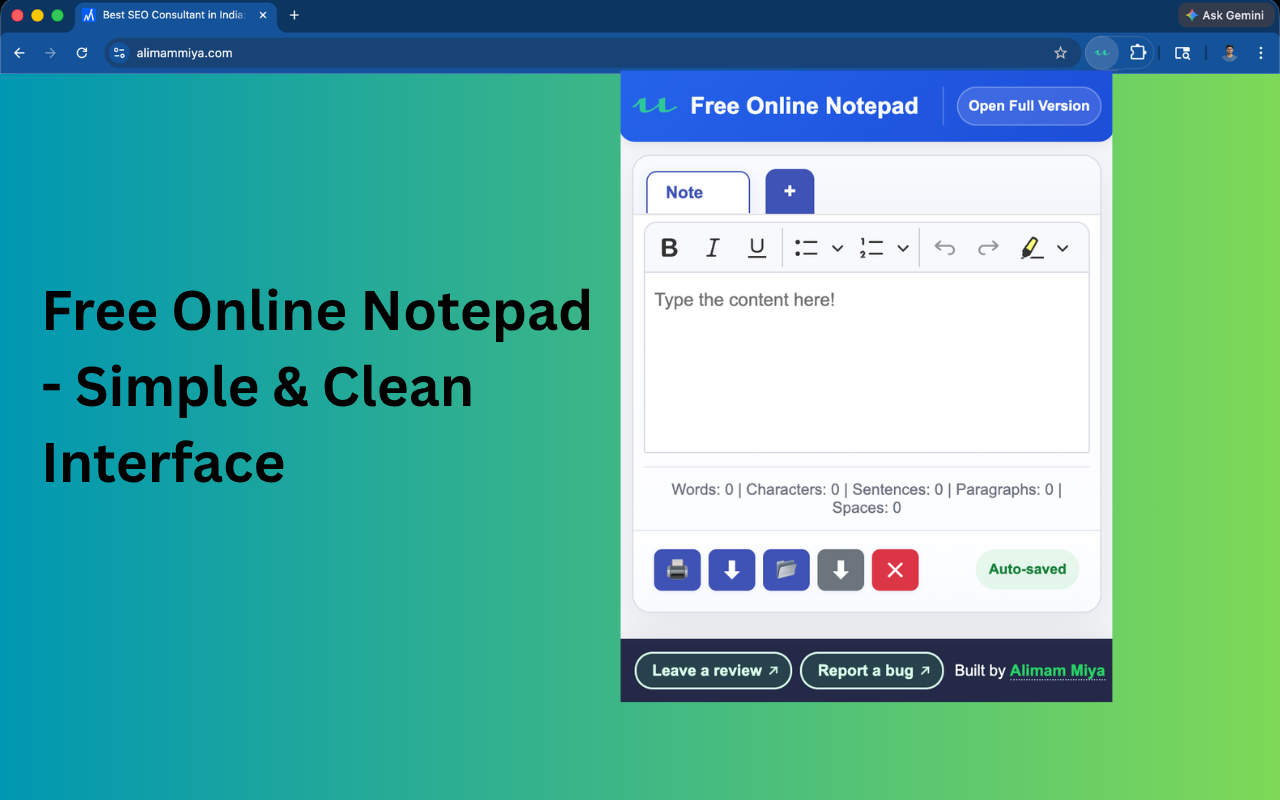This screenshot has height=800, width=1280.
Task: Click the notepad logo icon in header
Action: 655,105
